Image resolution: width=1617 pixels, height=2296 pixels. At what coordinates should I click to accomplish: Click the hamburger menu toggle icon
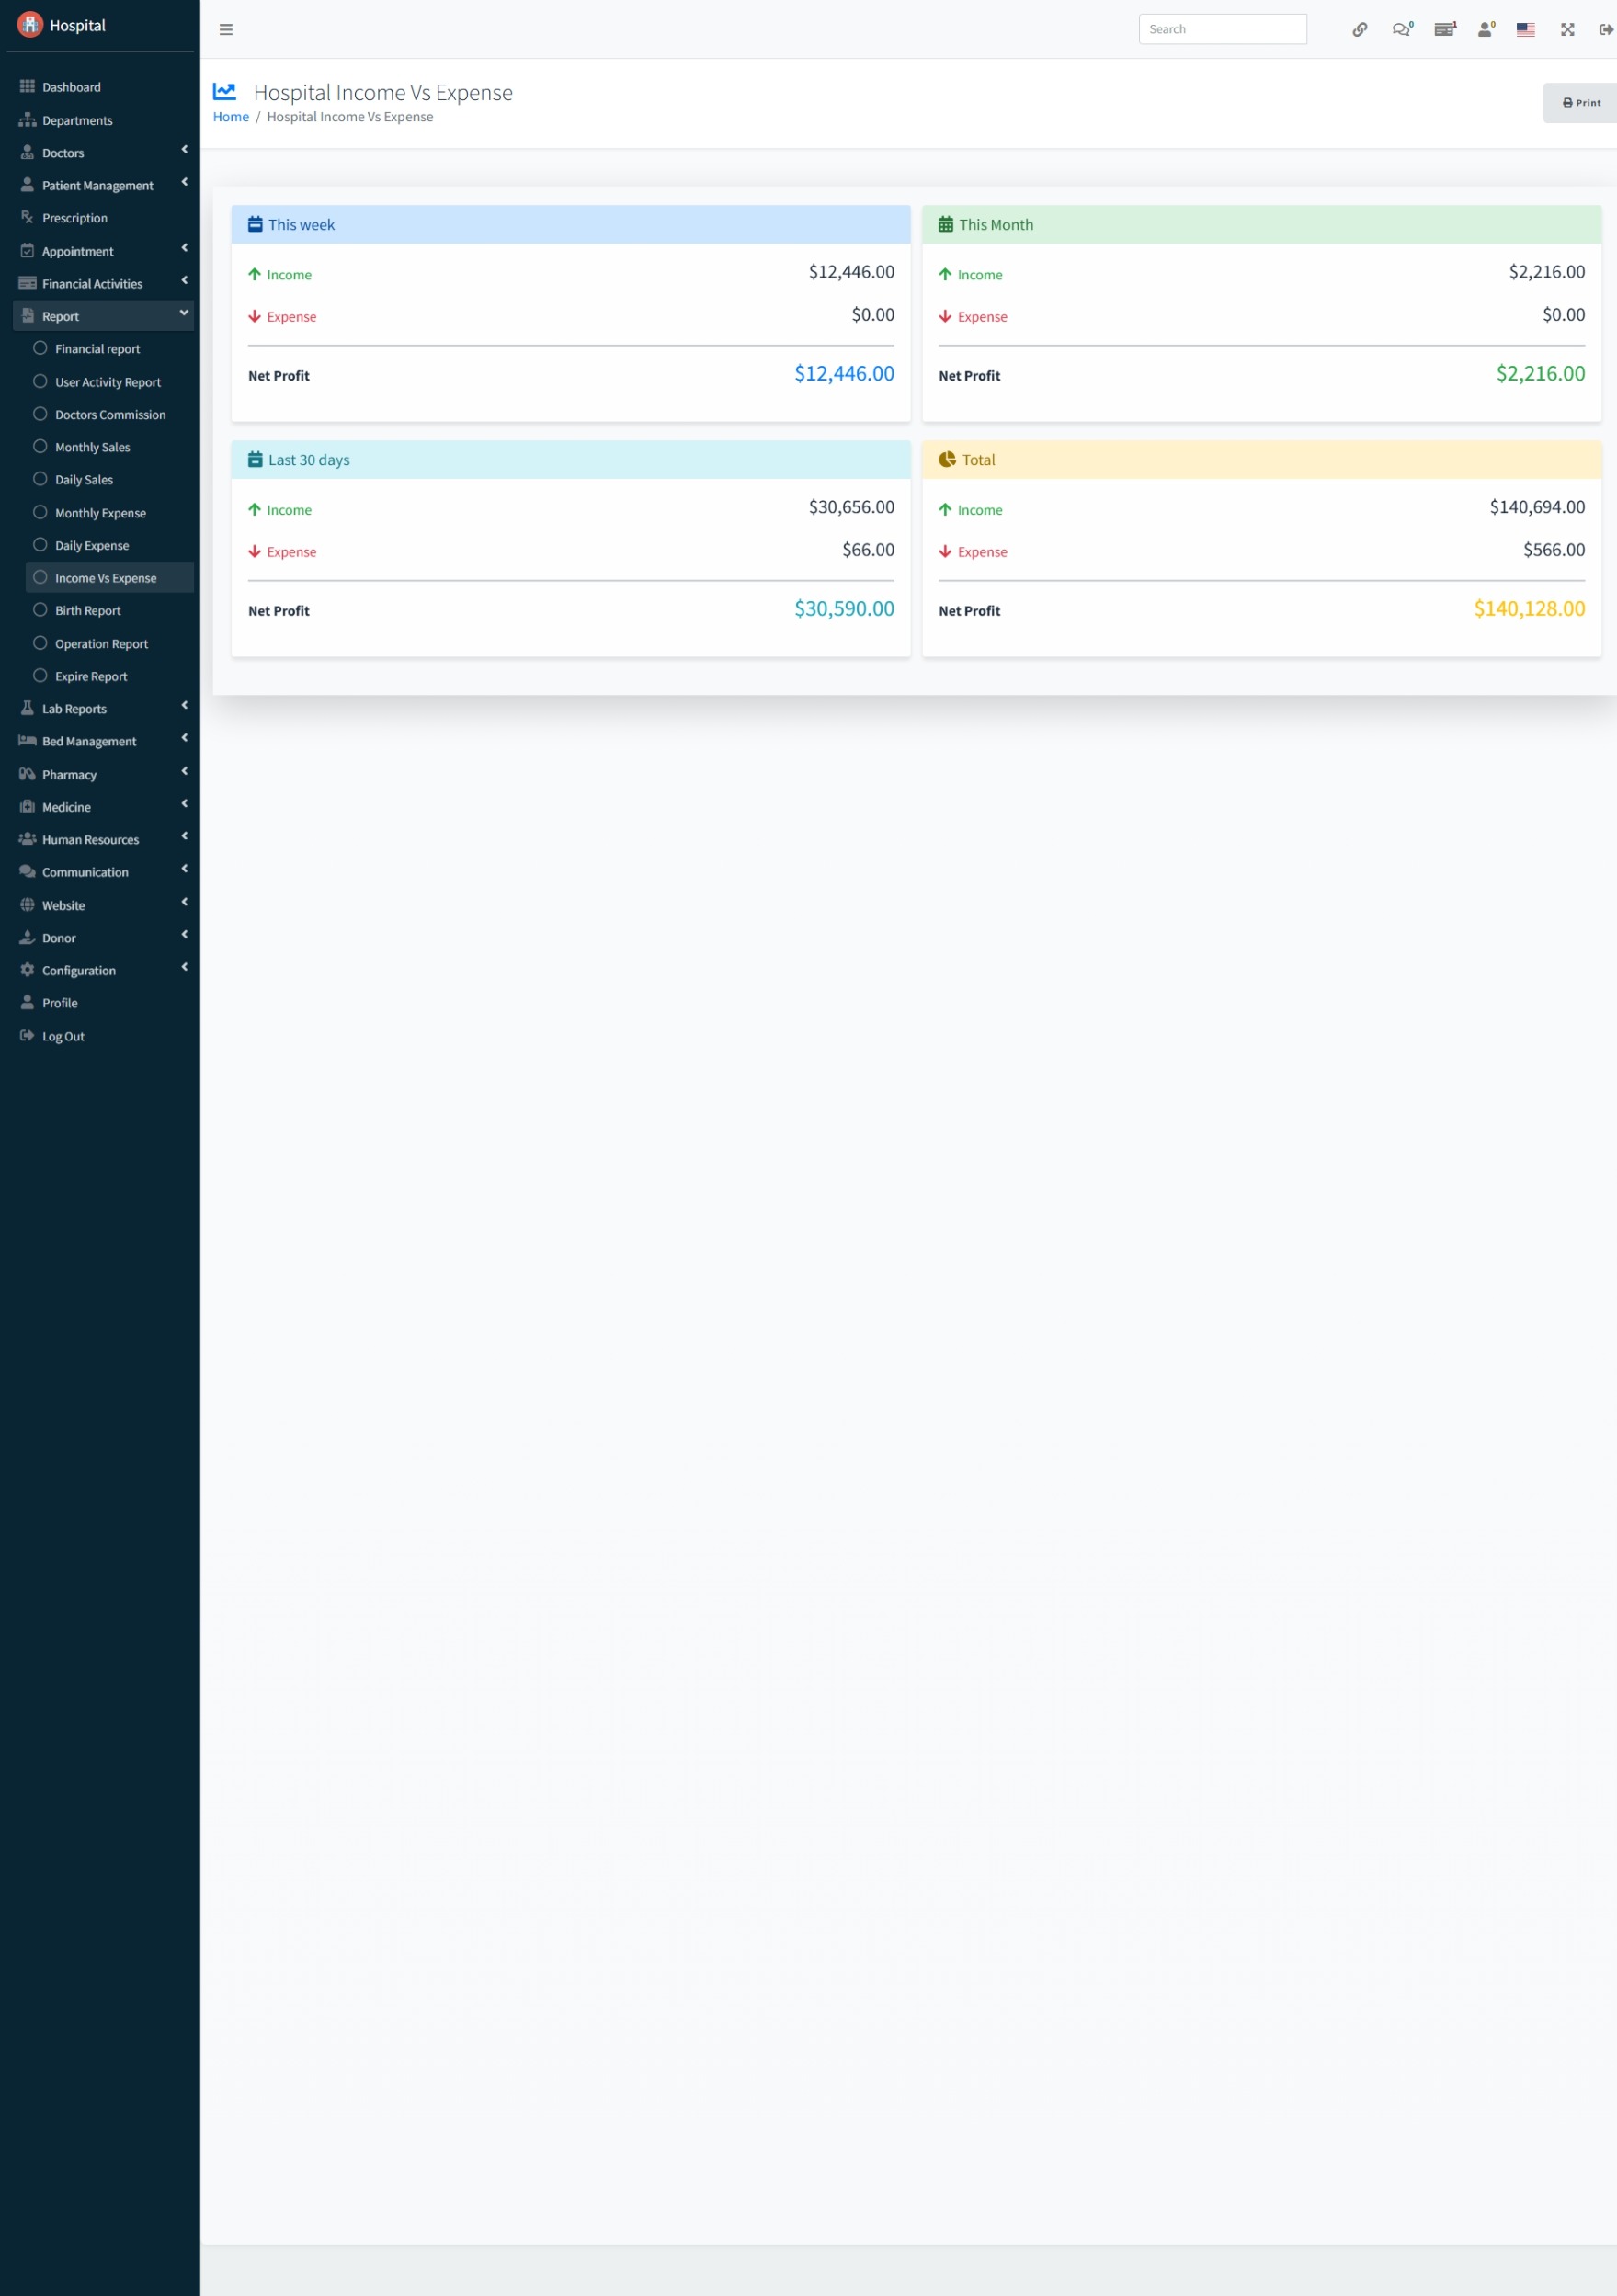pyautogui.click(x=226, y=30)
